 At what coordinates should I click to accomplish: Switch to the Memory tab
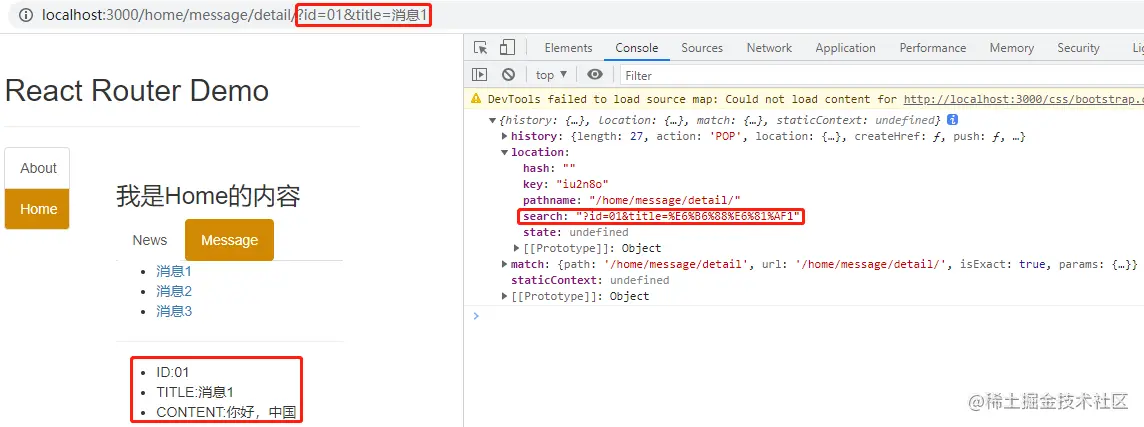tap(1011, 48)
